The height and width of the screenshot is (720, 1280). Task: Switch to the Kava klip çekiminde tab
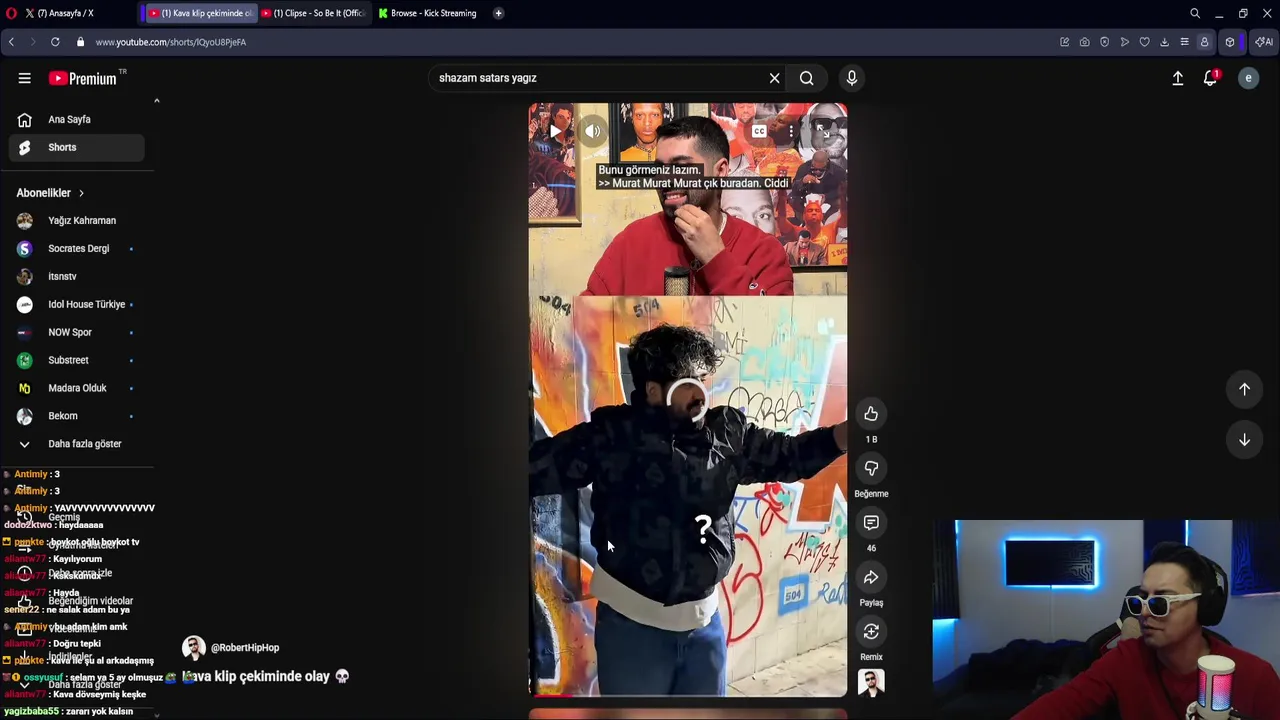(x=200, y=13)
